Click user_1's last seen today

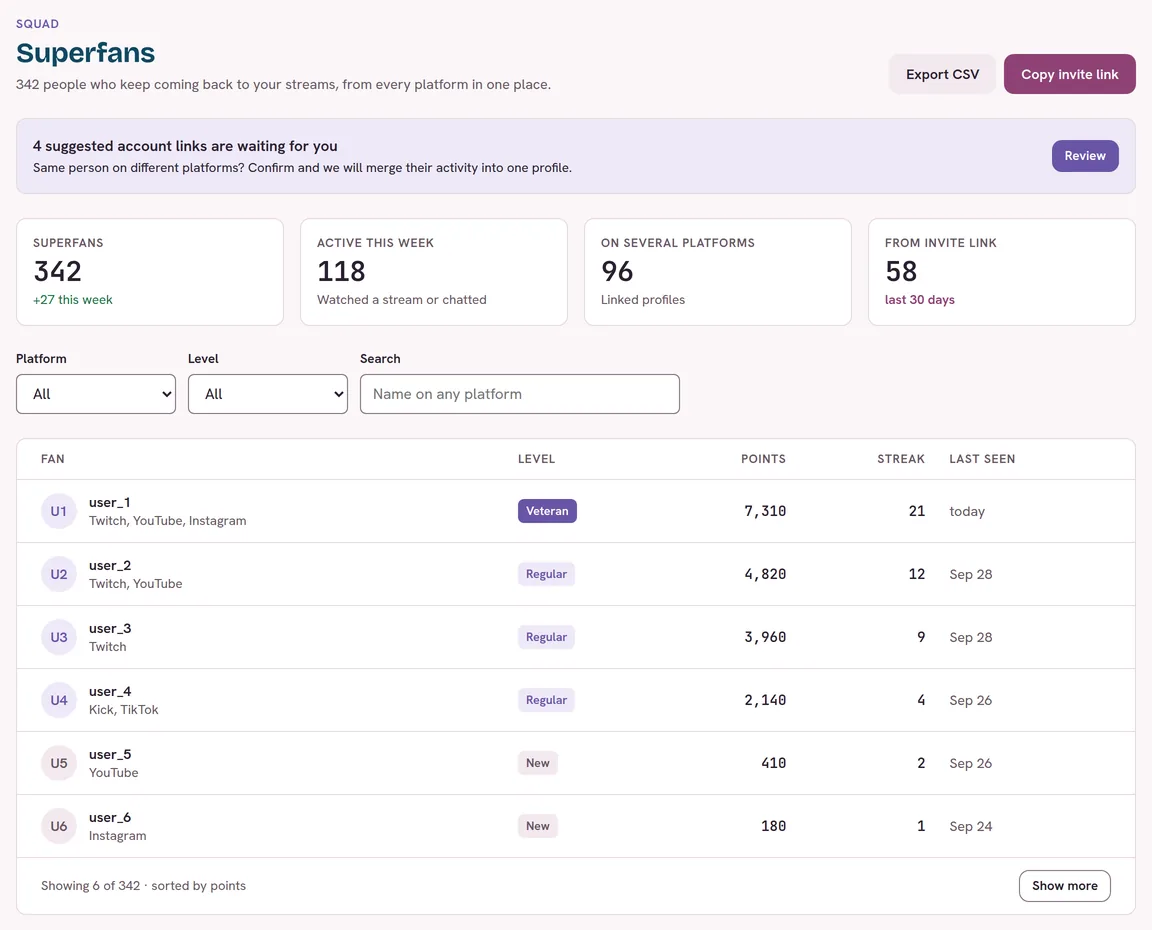pyautogui.click(x=967, y=511)
